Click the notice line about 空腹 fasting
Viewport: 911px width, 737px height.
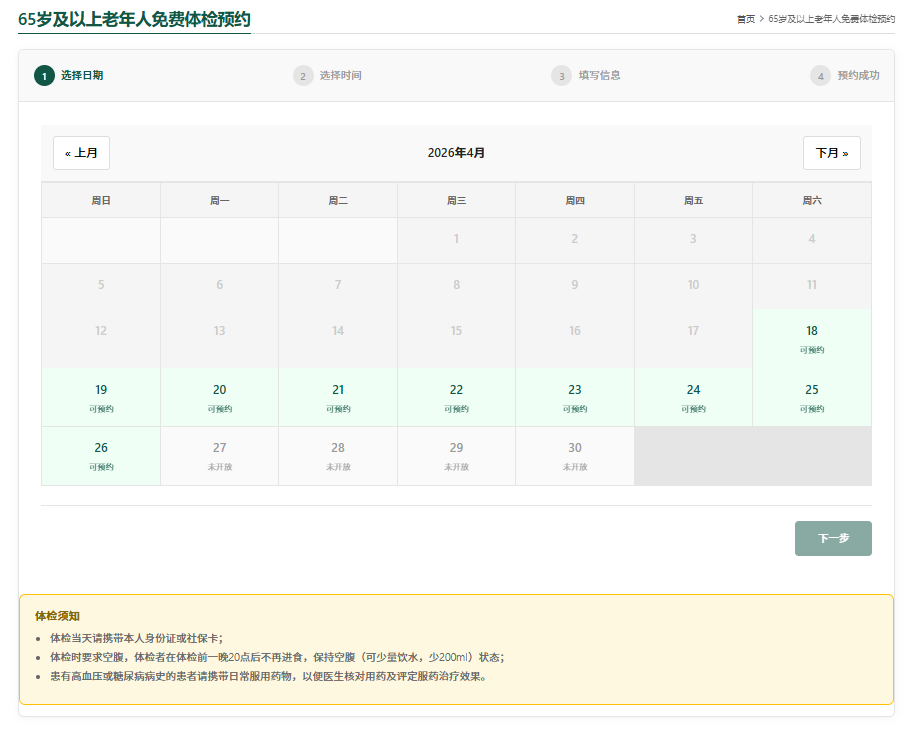(x=277, y=657)
